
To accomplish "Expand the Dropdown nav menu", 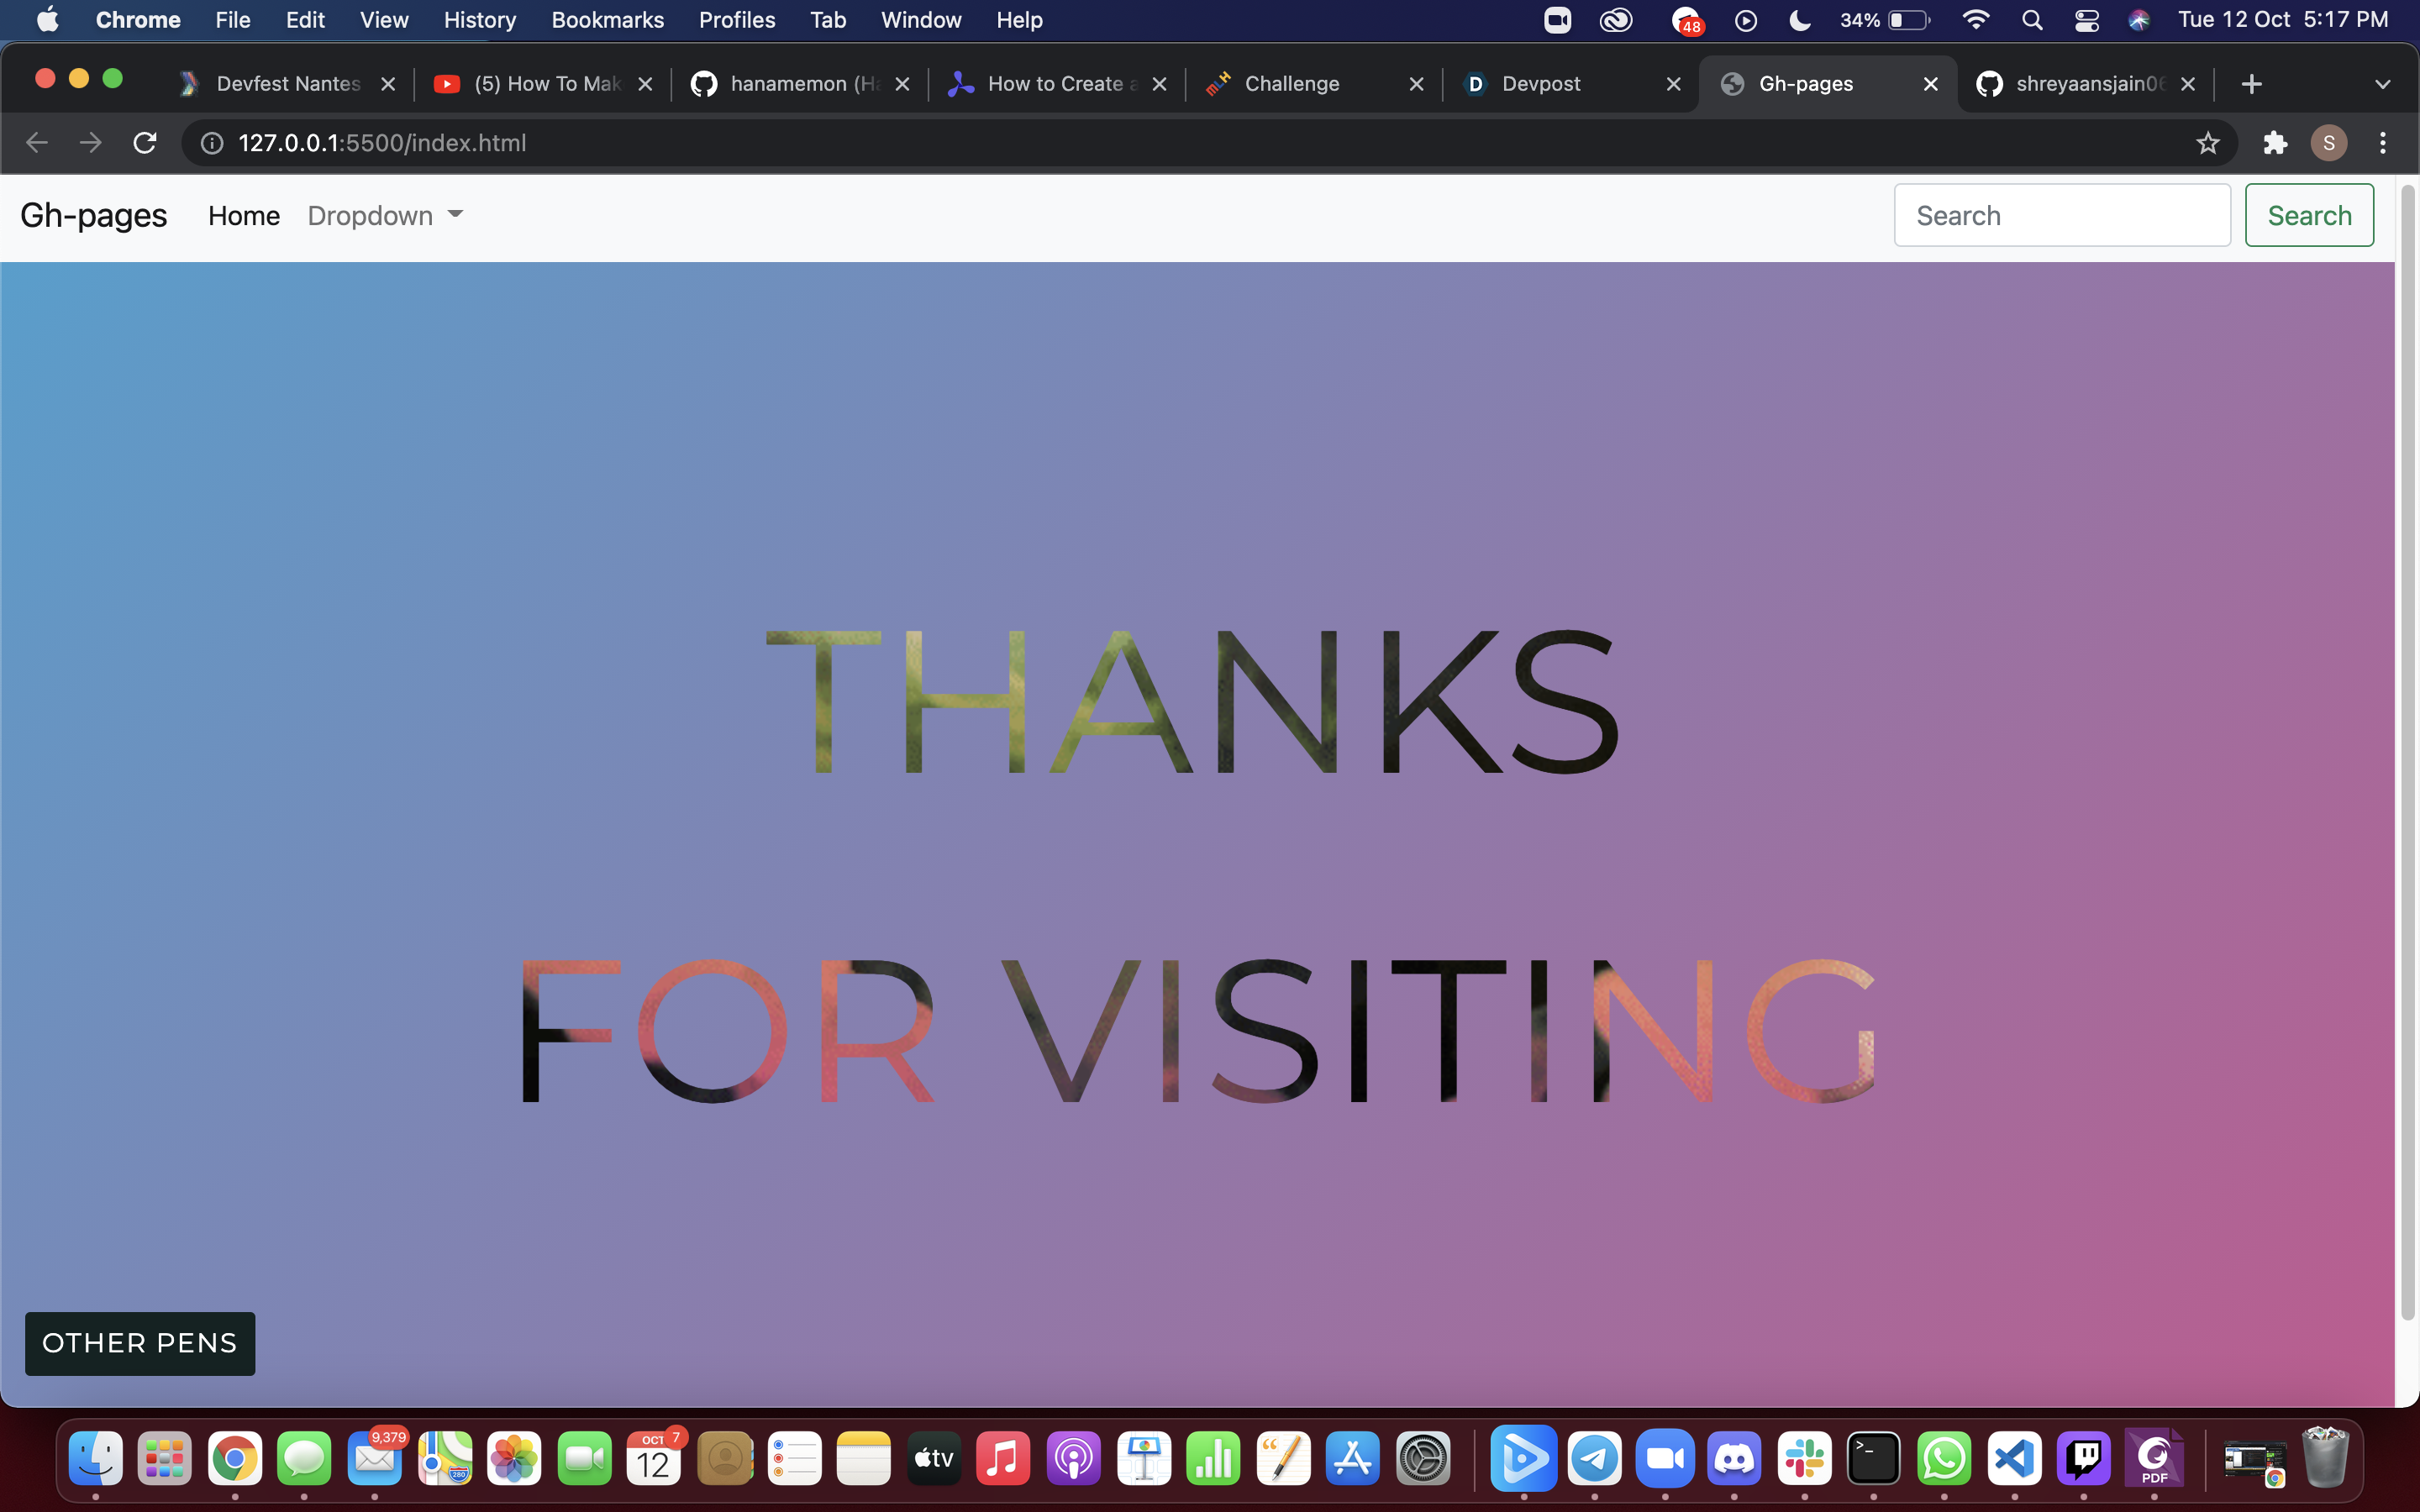I will point(385,216).
